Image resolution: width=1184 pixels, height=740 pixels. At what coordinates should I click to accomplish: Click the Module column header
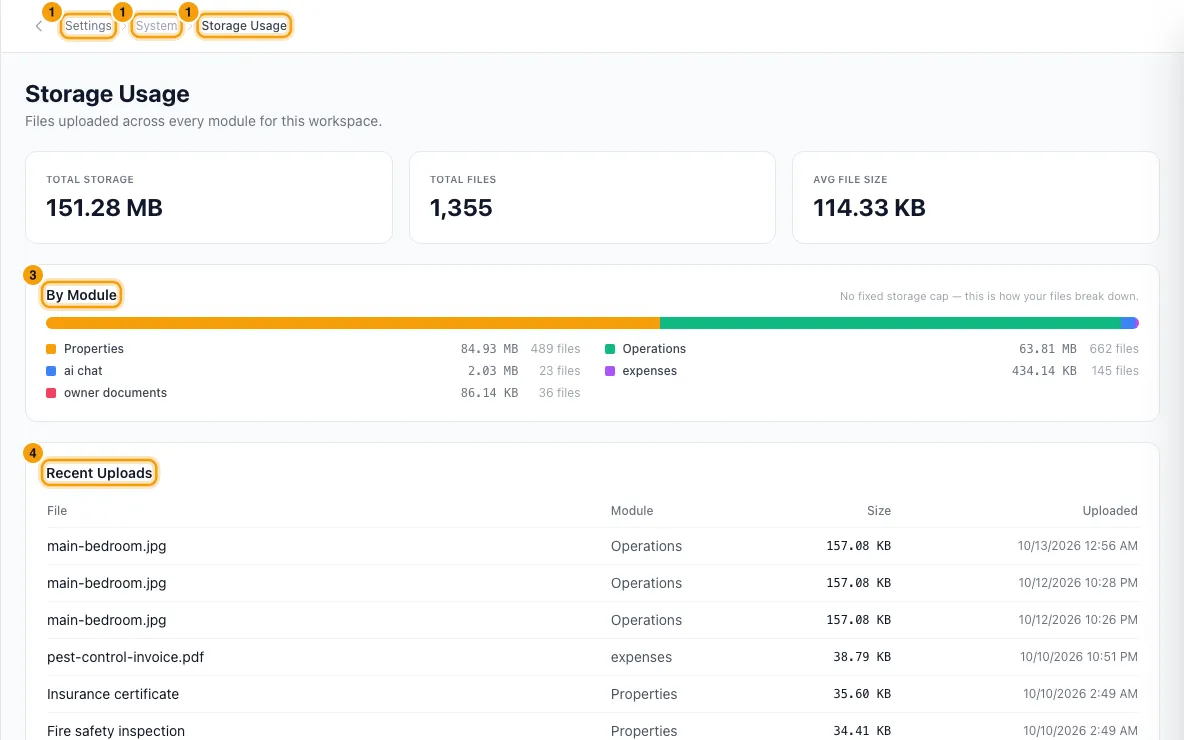632,511
